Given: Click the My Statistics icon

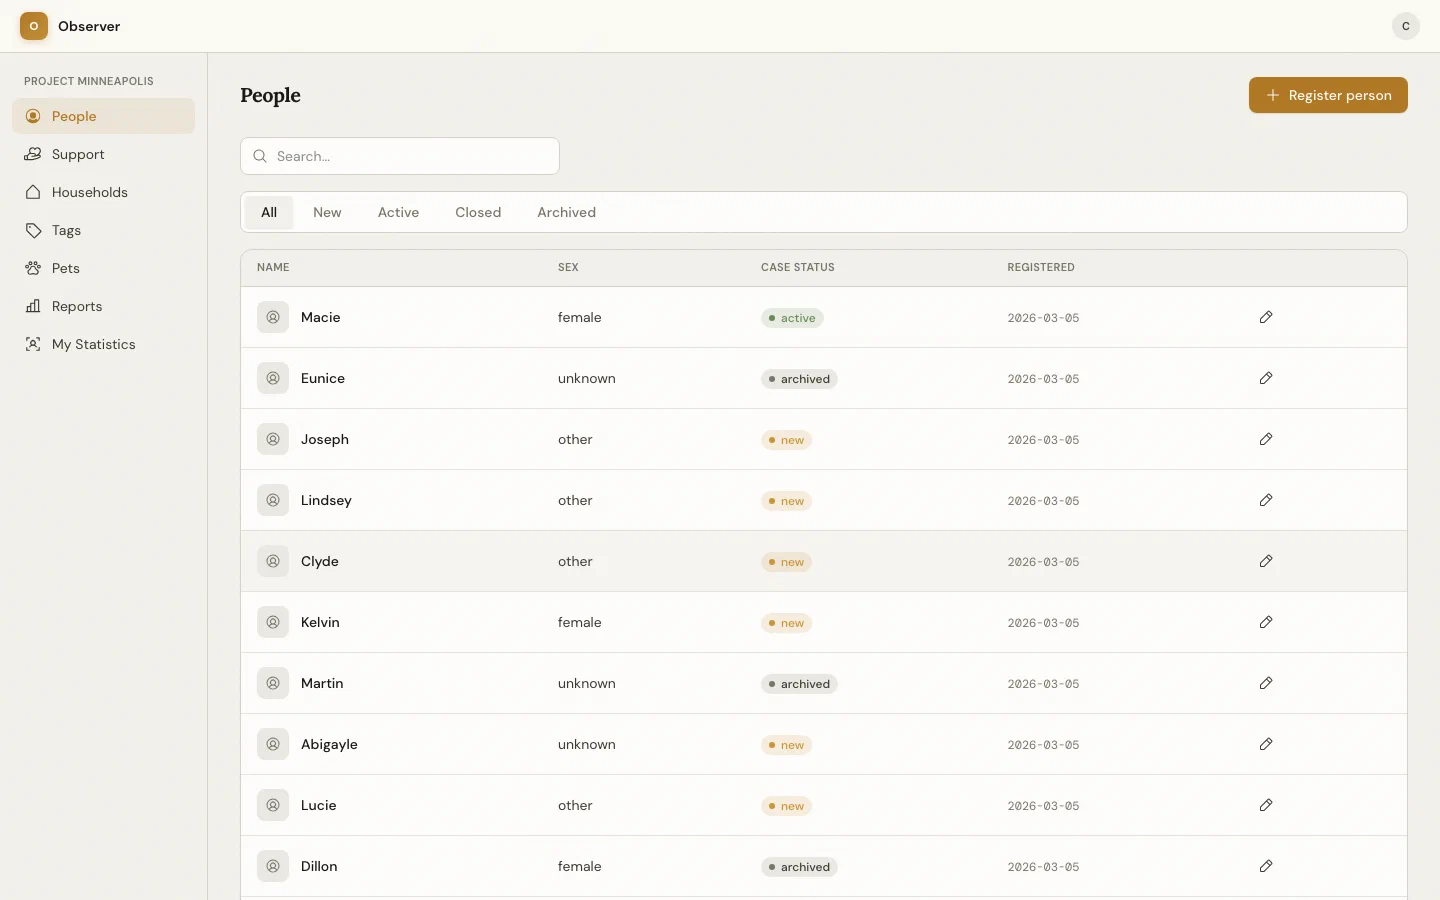Looking at the screenshot, I should point(33,344).
